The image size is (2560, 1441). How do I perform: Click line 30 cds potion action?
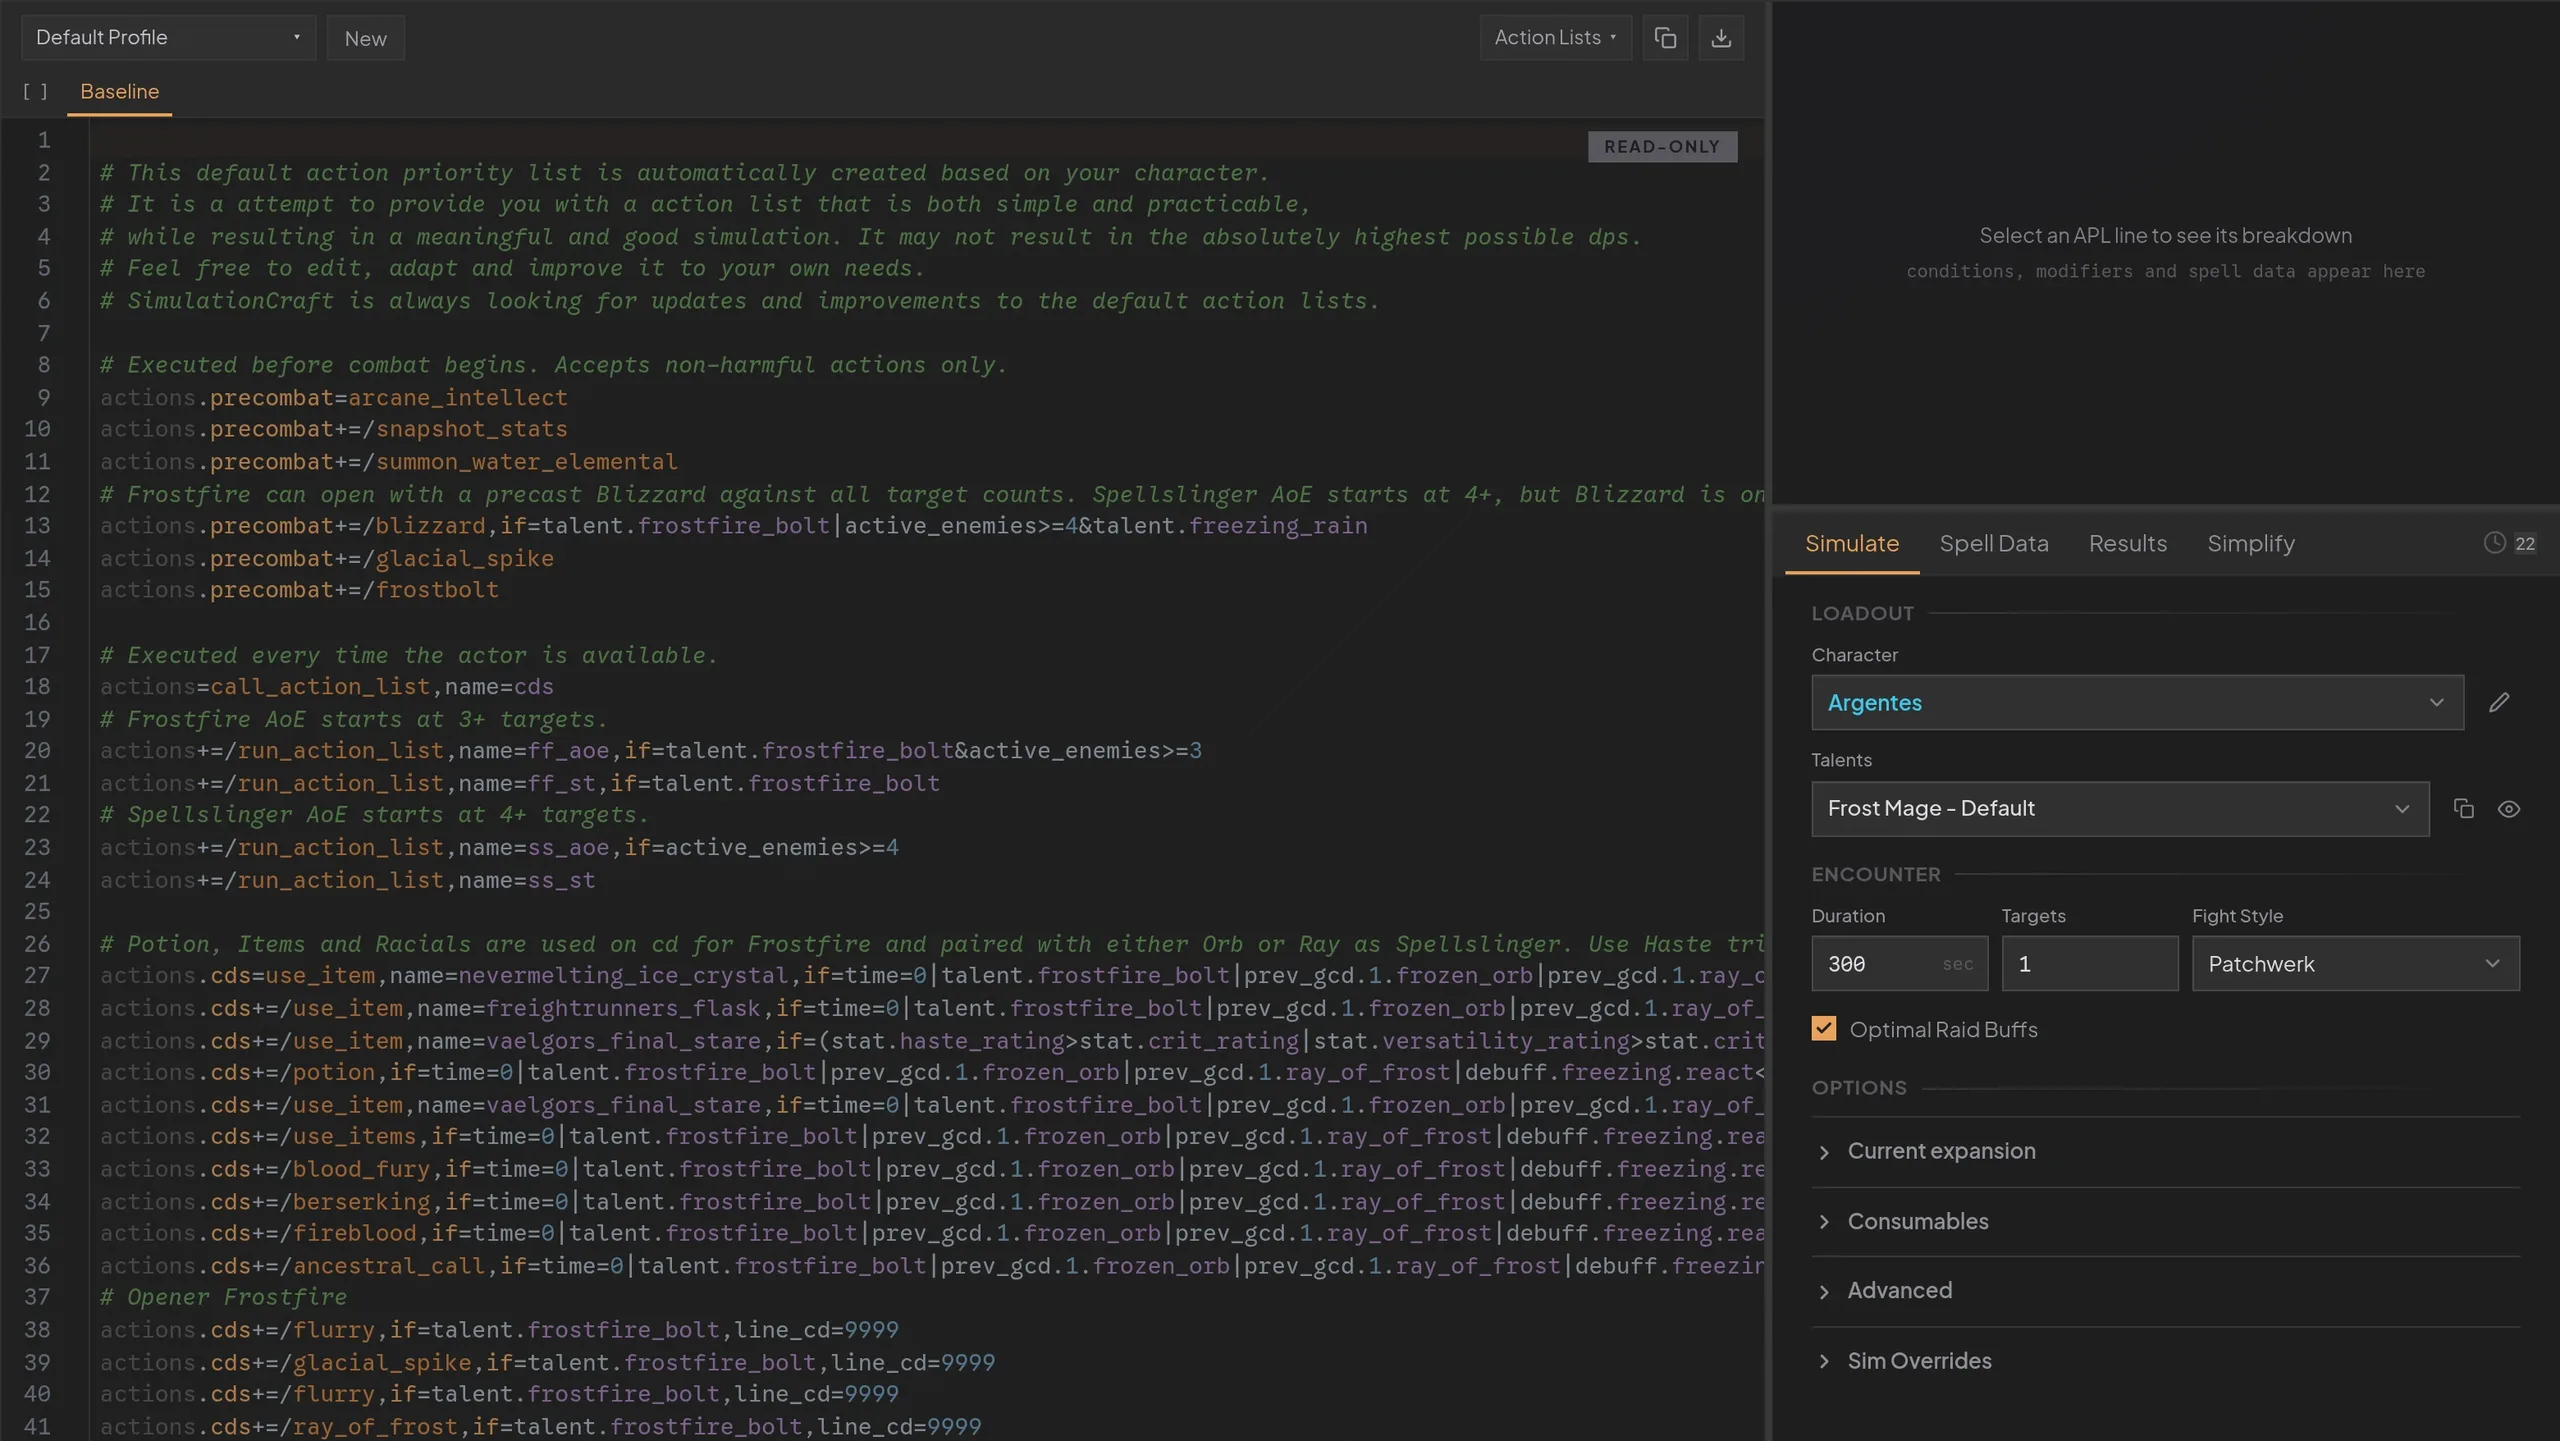click(x=931, y=1073)
